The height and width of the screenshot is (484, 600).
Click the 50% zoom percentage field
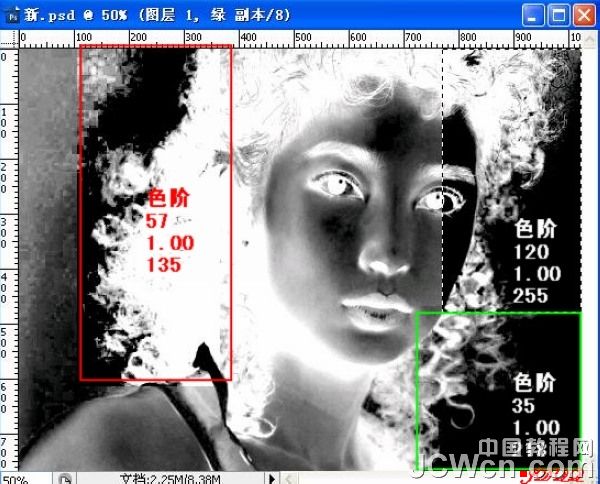click(x=25, y=479)
